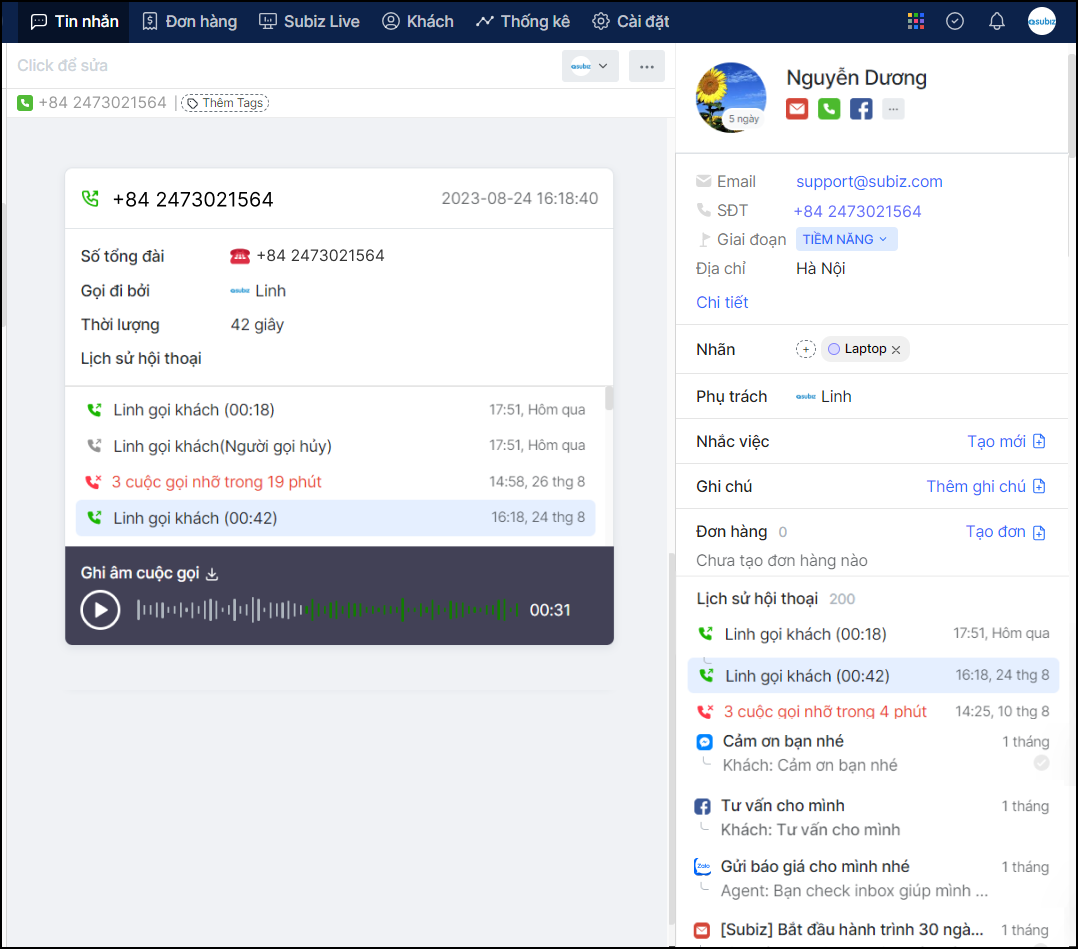Open the Thống kê menu
The height and width of the screenshot is (949, 1078).
(x=523, y=21)
